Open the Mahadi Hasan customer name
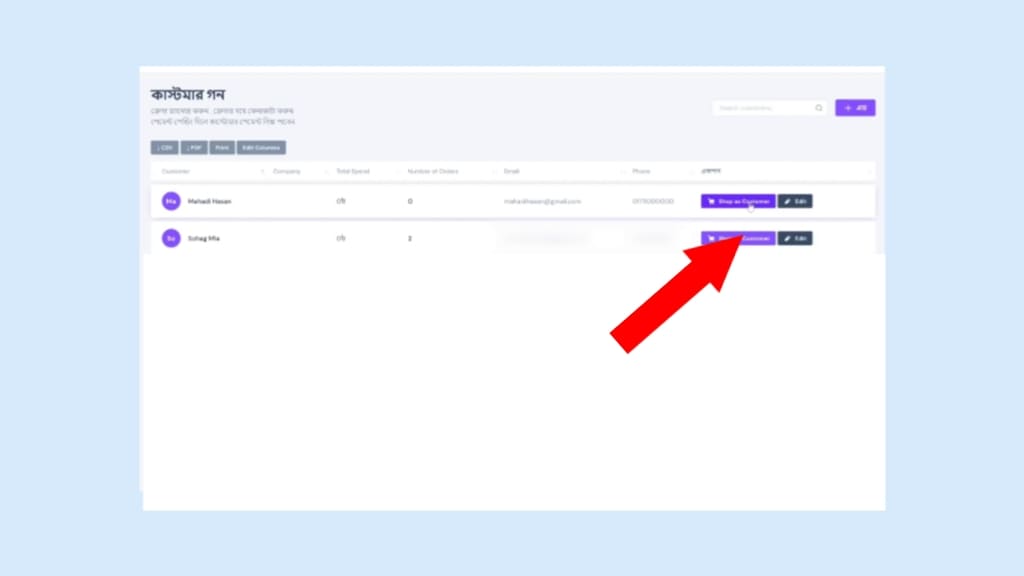 click(209, 201)
